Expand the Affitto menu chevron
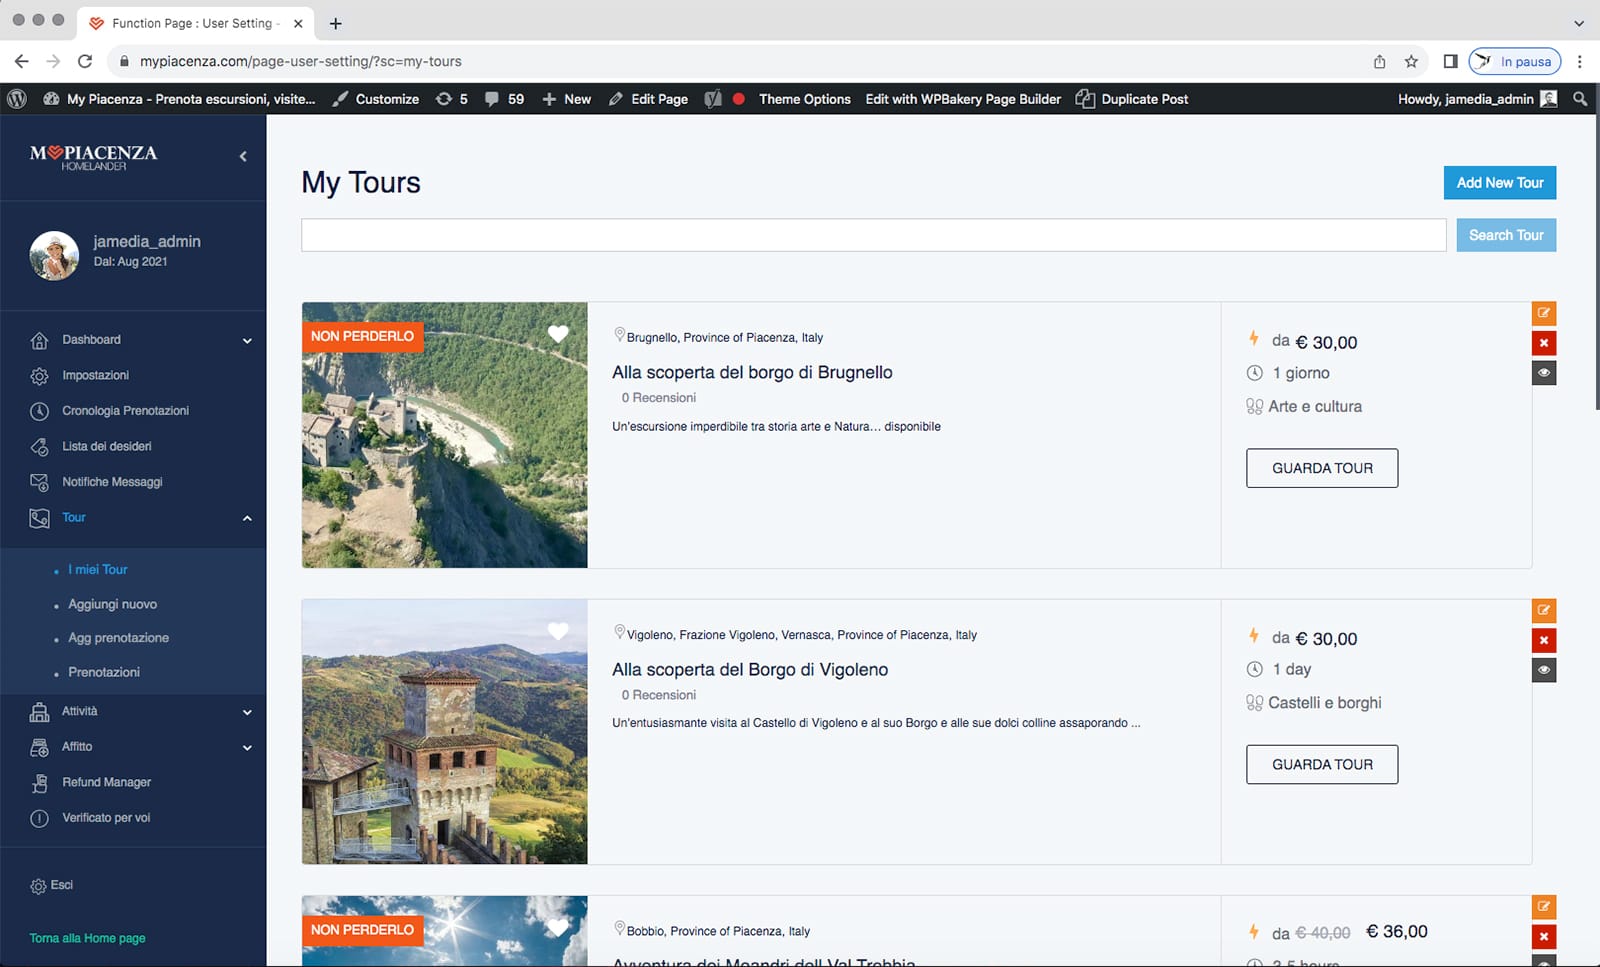This screenshot has height=967, width=1600. point(247,747)
